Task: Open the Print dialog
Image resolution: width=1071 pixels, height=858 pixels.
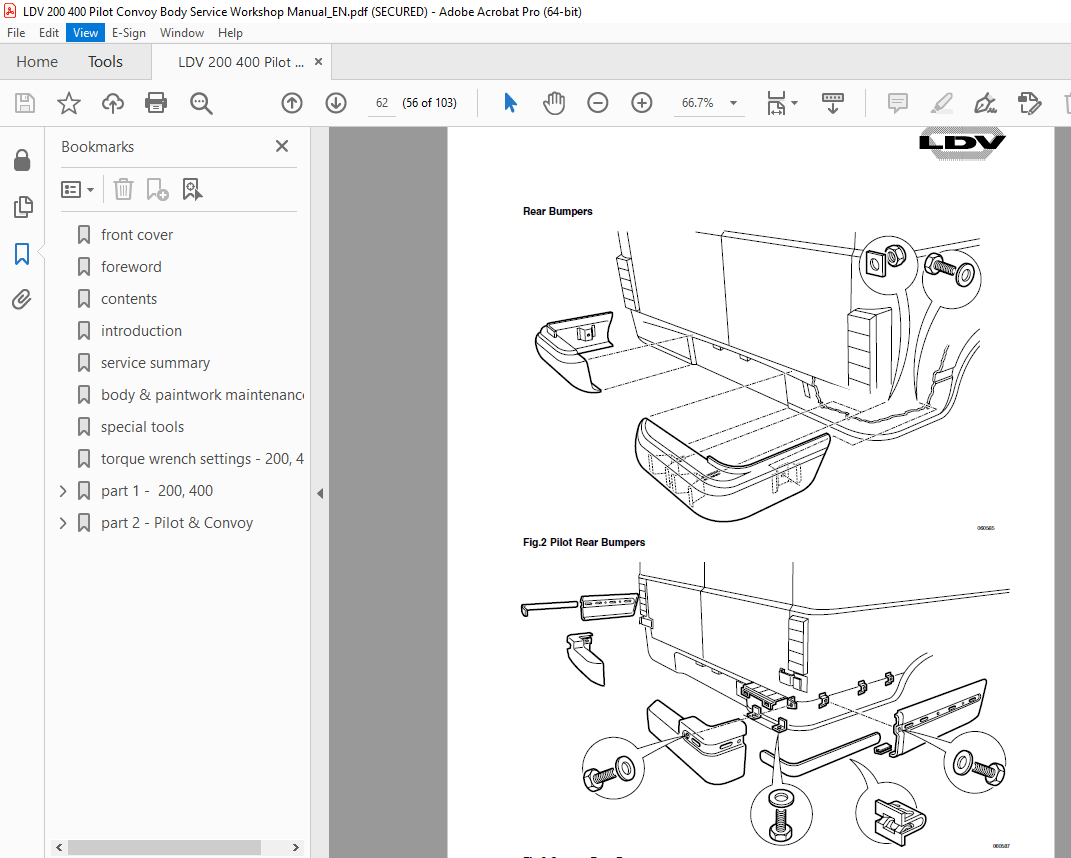Action: coord(156,102)
